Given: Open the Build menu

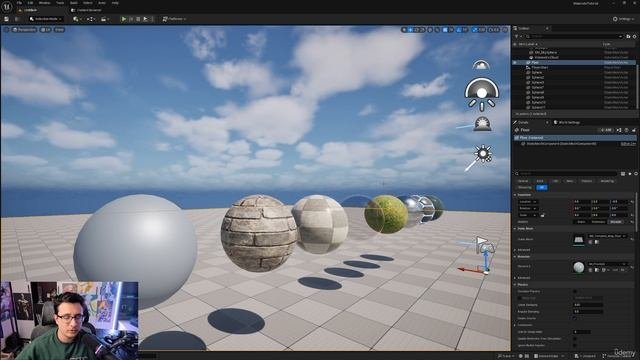Looking at the screenshot, I should tap(74, 3).
